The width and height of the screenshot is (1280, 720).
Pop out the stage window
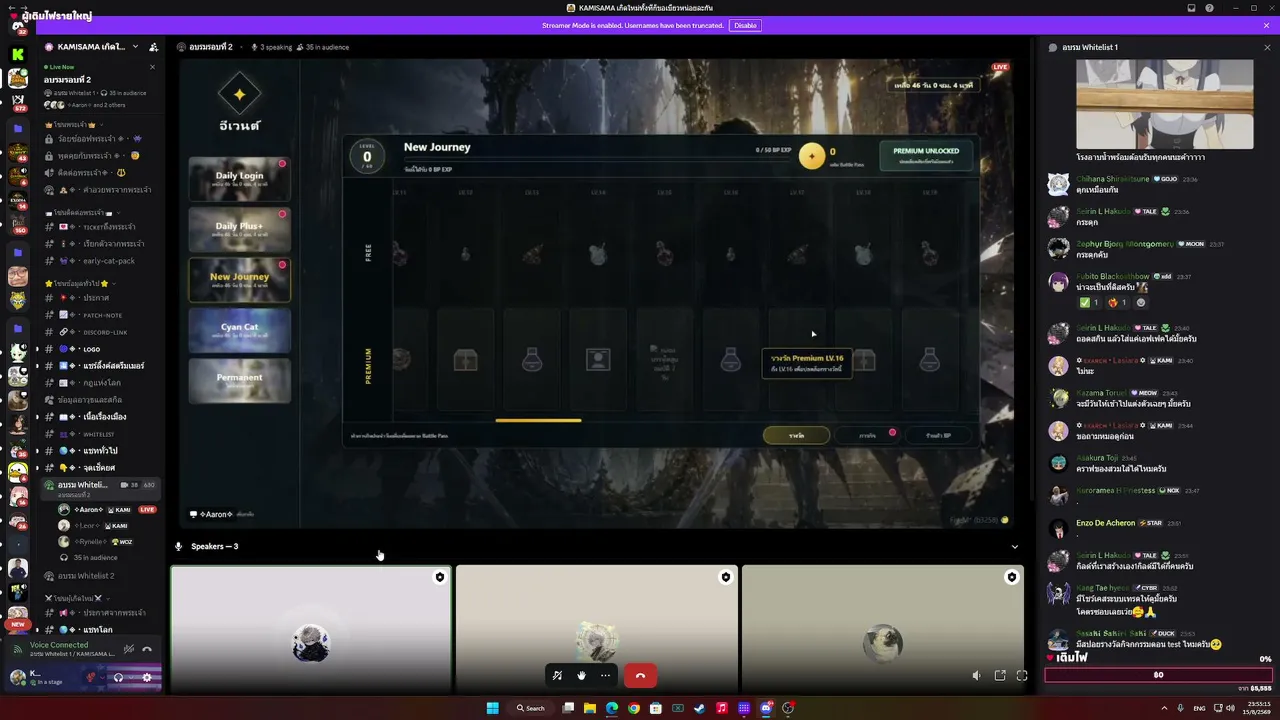tap(999, 676)
